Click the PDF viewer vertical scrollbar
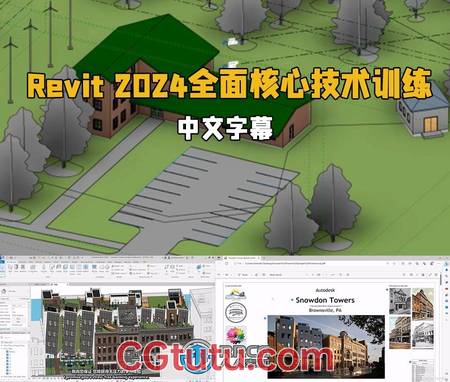The image size is (450, 382). [x=441, y=328]
